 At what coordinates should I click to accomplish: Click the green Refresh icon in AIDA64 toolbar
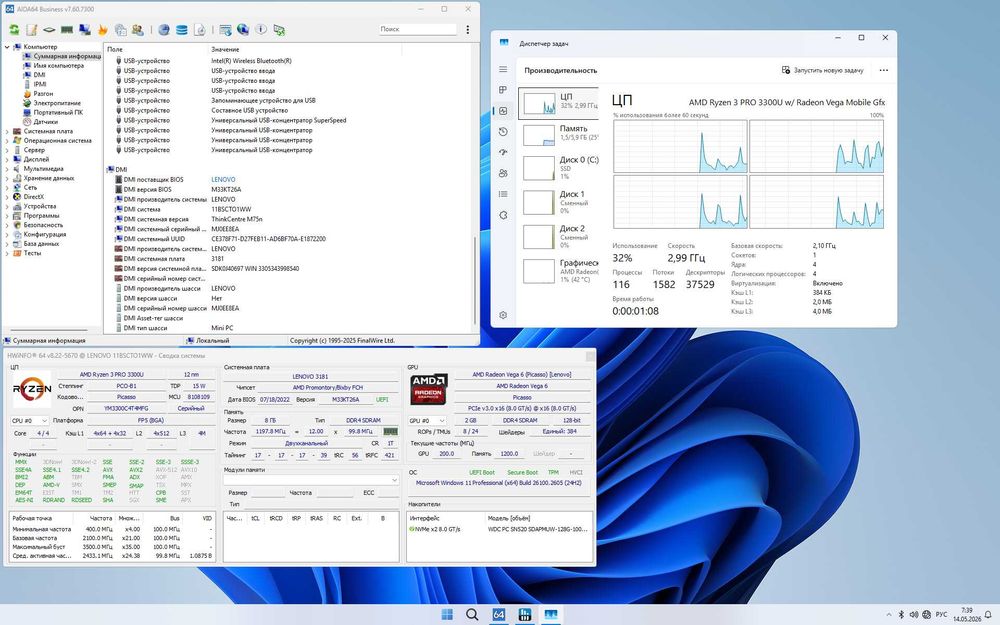pyautogui.click(x=14, y=29)
